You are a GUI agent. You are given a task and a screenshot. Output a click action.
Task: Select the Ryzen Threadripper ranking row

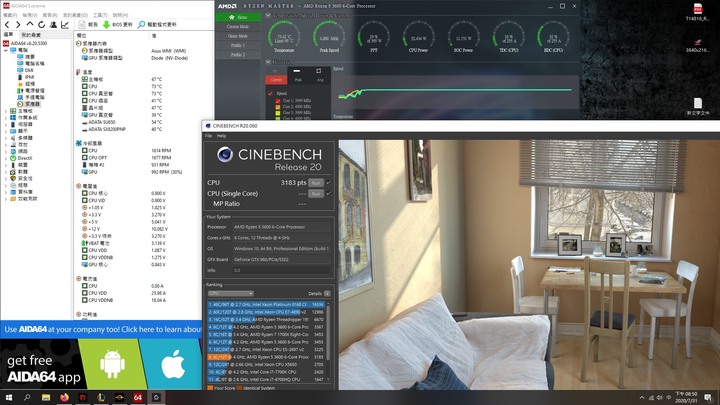pyautogui.click(x=266, y=319)
